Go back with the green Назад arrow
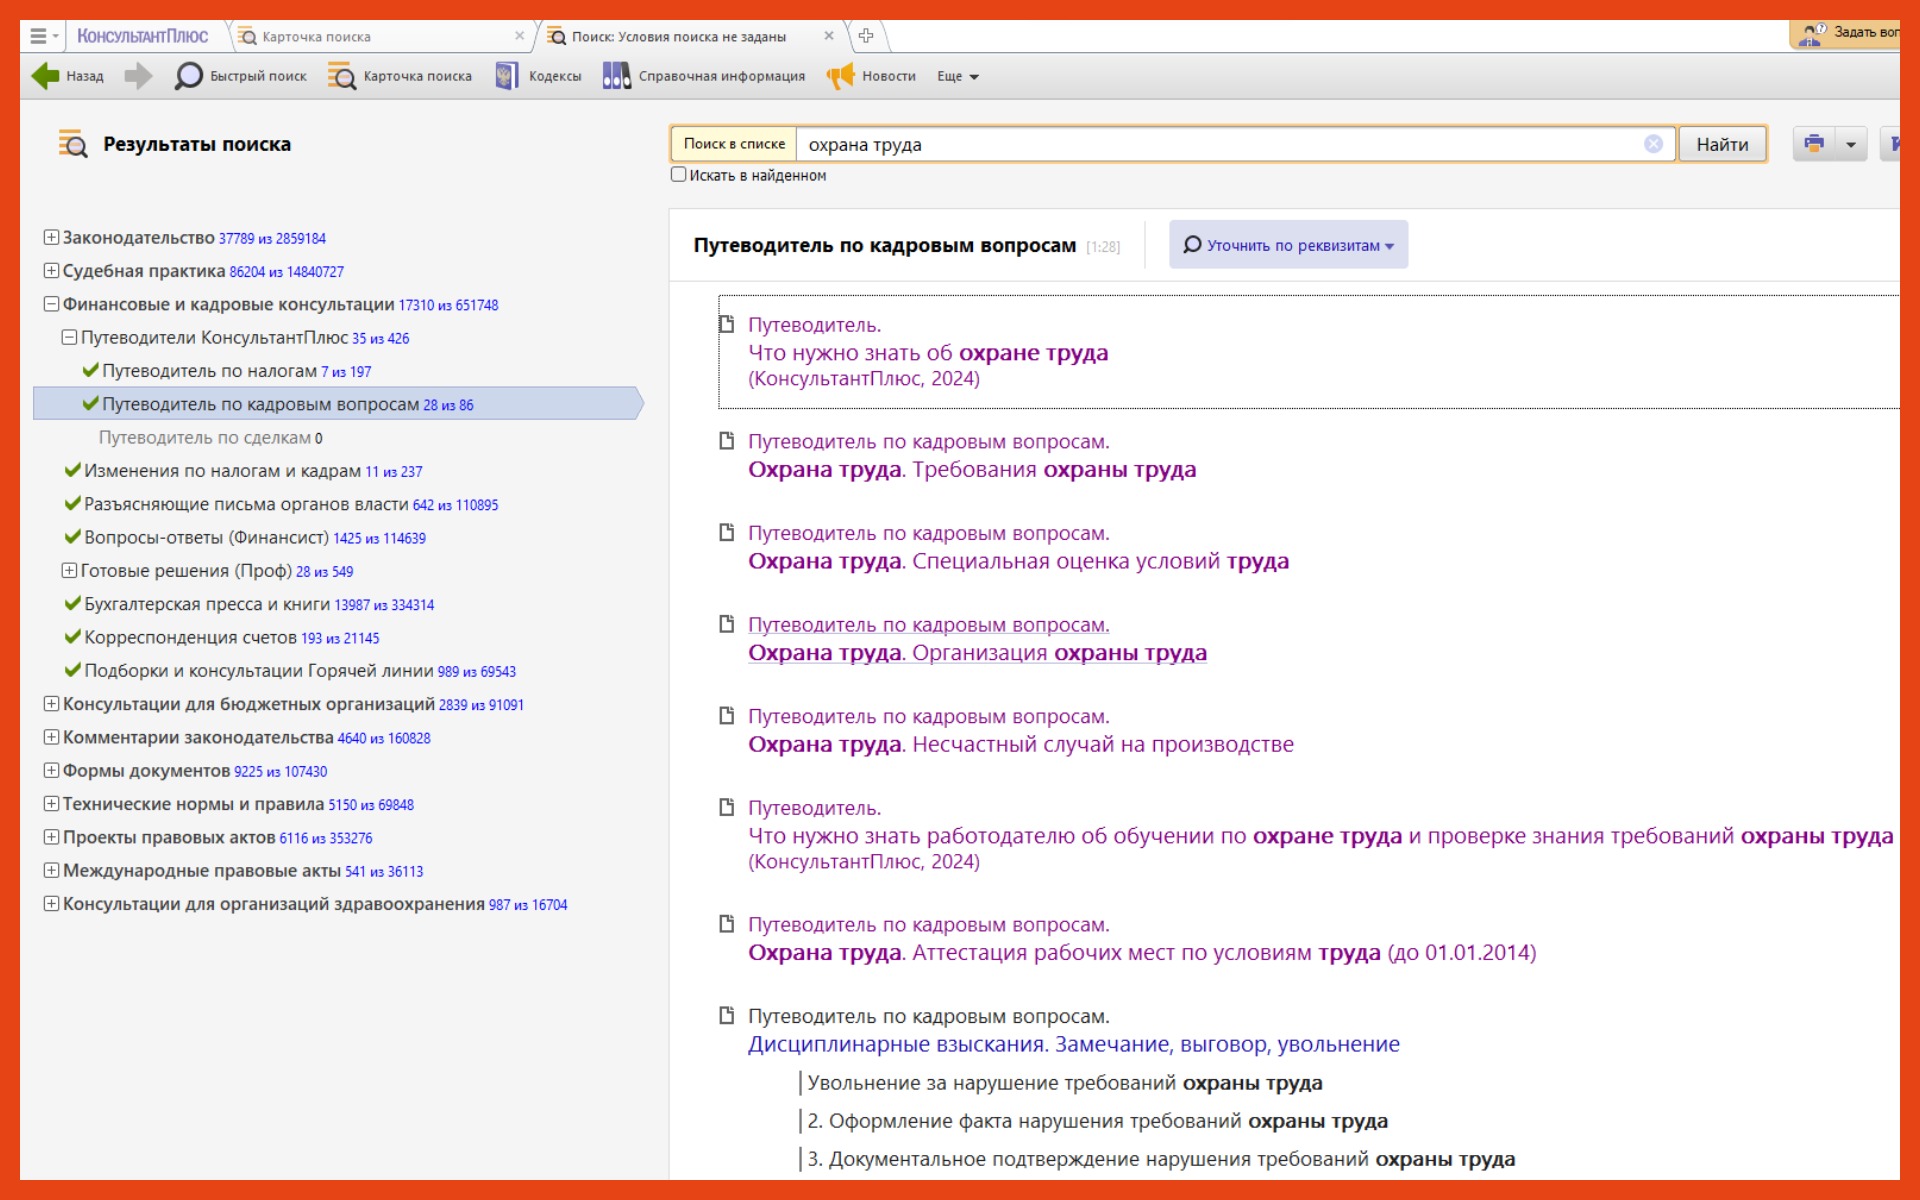Viewport: 1920px width, 1200px height. coord(67,76)
